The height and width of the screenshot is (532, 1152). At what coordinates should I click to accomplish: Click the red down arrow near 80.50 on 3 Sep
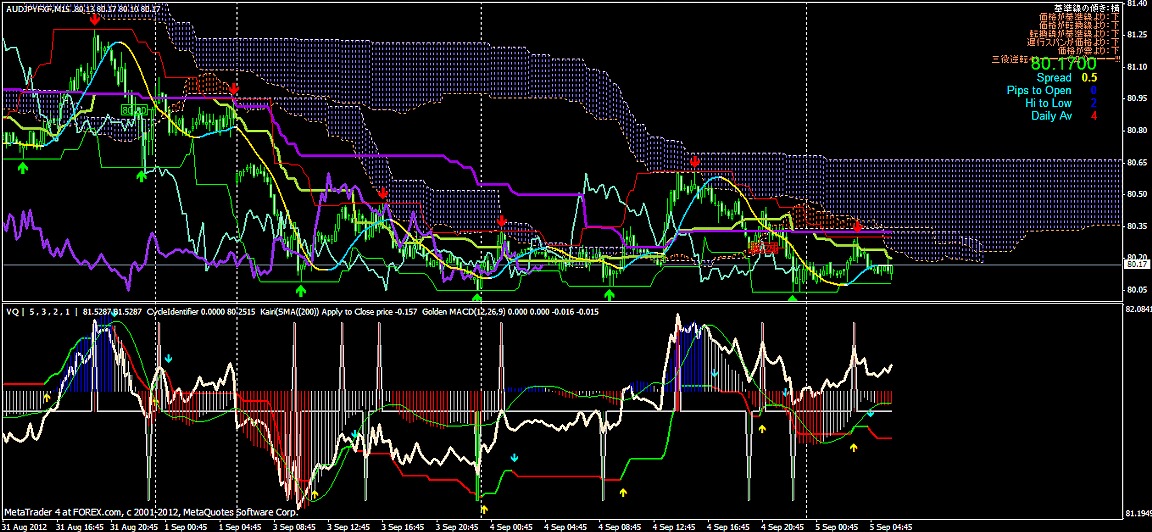point(382,192)
